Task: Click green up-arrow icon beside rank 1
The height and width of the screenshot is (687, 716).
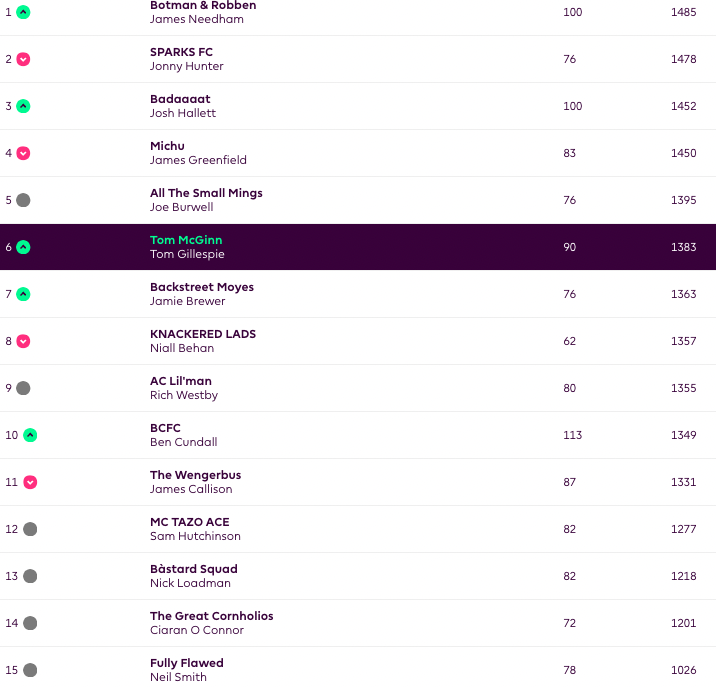Action: [23, 12]
